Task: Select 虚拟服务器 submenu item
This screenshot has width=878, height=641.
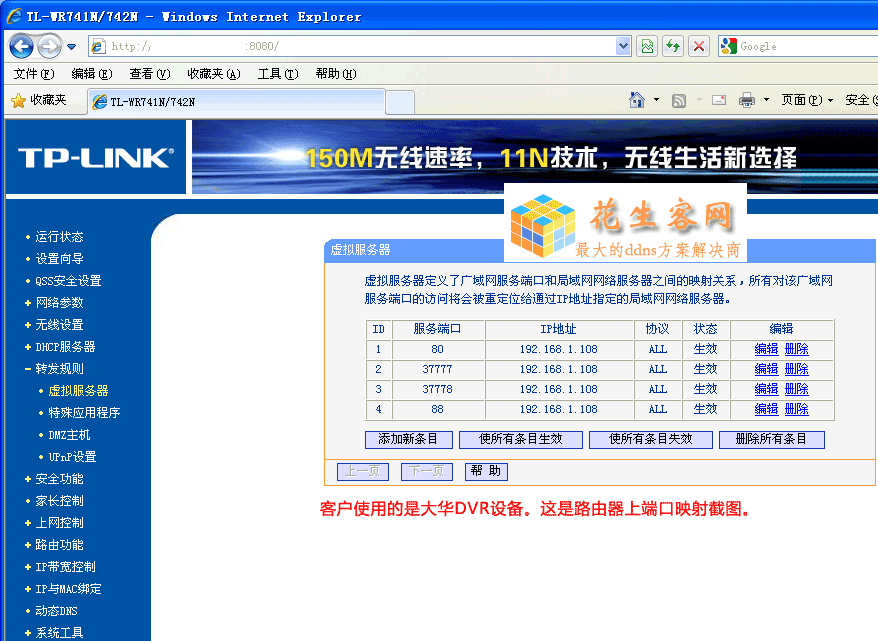Action: click(78, 391)
